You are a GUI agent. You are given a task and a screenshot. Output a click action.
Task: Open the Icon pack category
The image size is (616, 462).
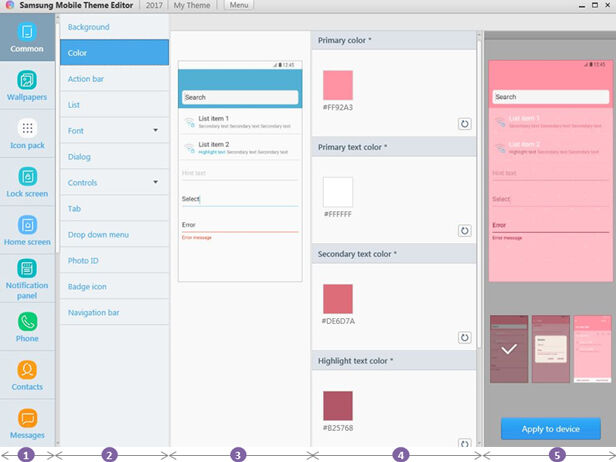pos(27,134)
